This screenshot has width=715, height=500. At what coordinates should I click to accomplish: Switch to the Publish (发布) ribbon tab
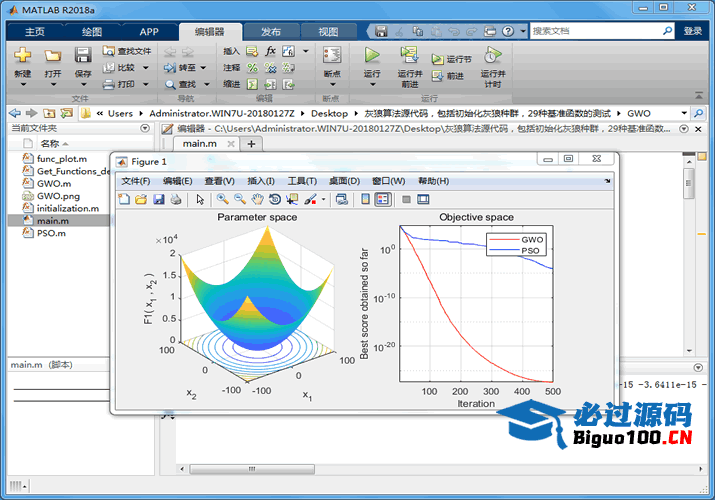click(271, 31)
